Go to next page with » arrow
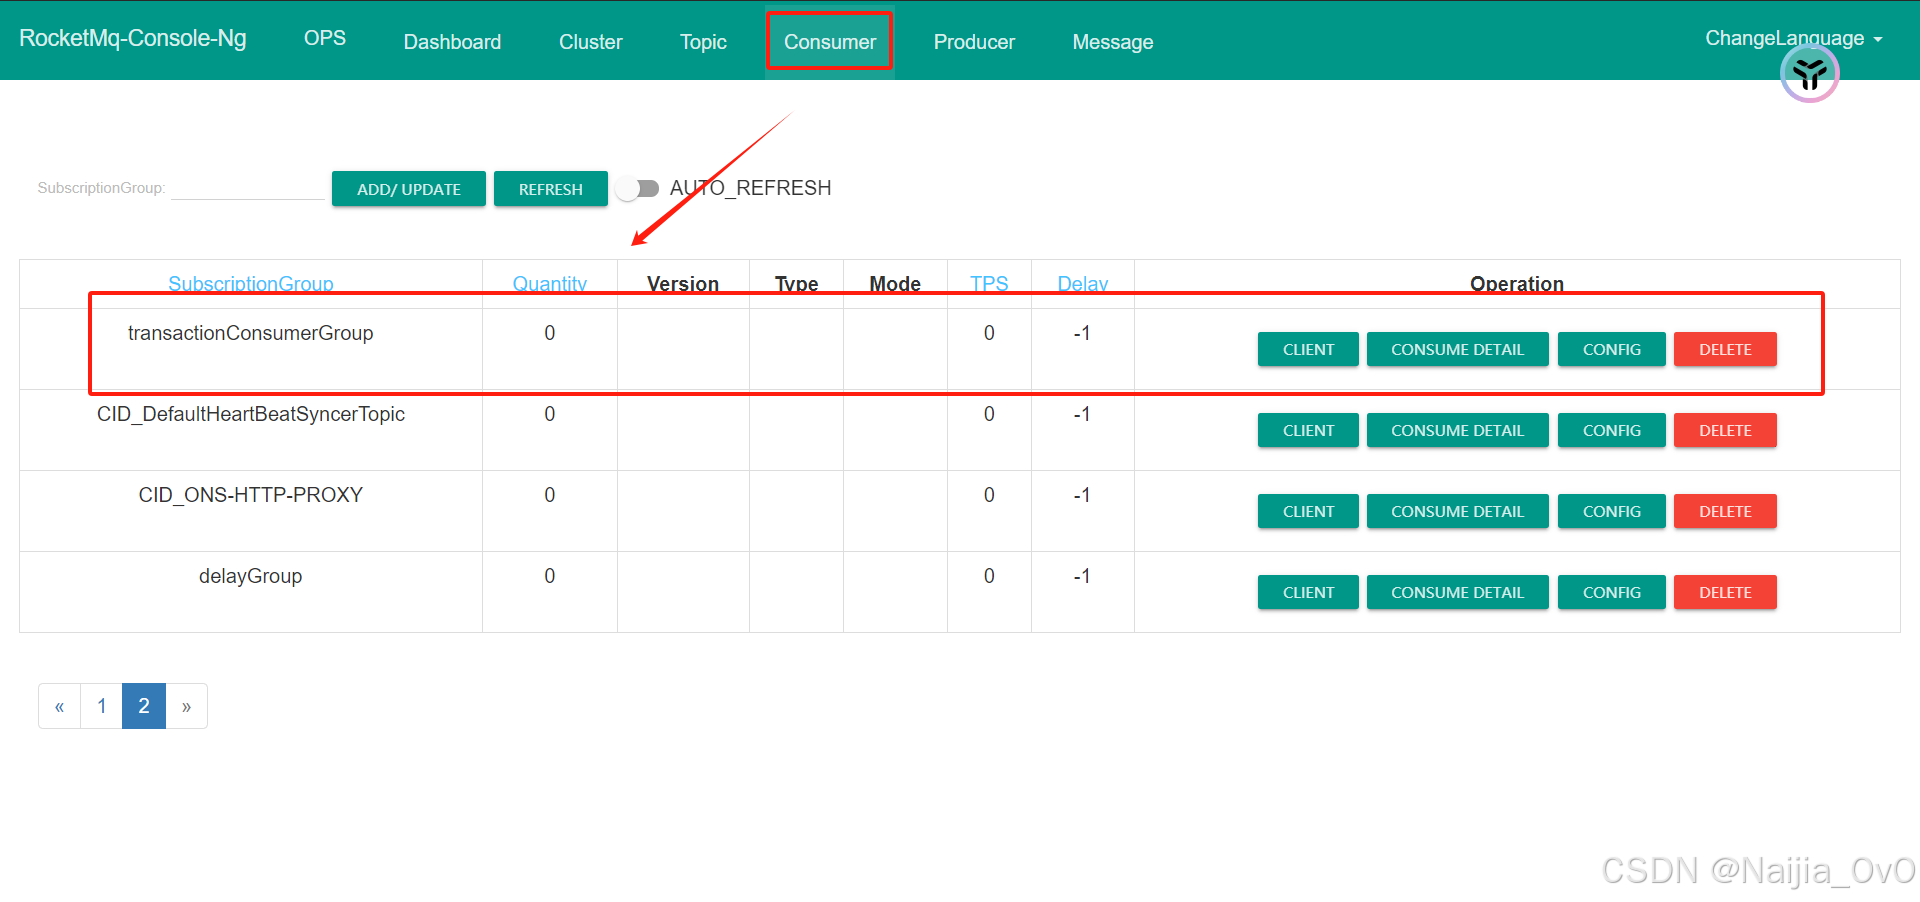The height and width of the screenshot is (902, 1920). tap(186, 706)
